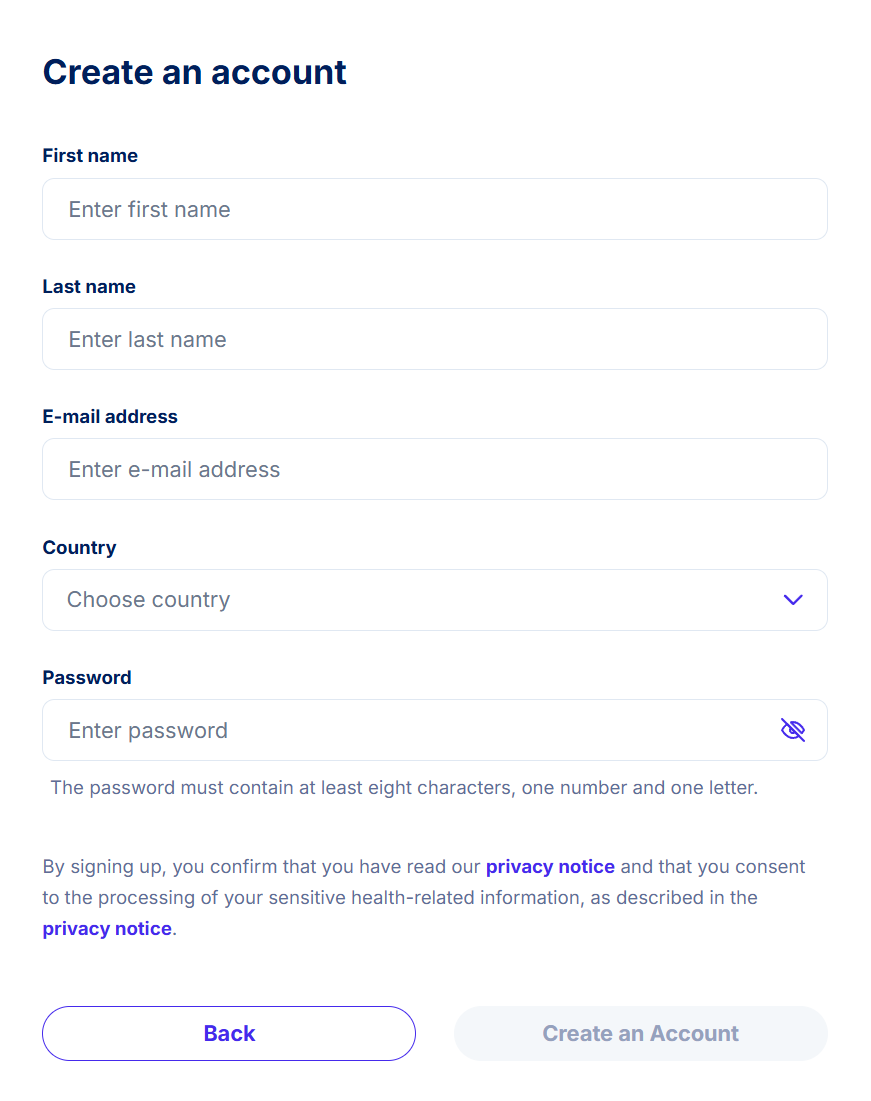Image resolution: width=871 pixels, height=1101 pixels.
Task: Click into the e-mail address input
Action: [435, 469]
